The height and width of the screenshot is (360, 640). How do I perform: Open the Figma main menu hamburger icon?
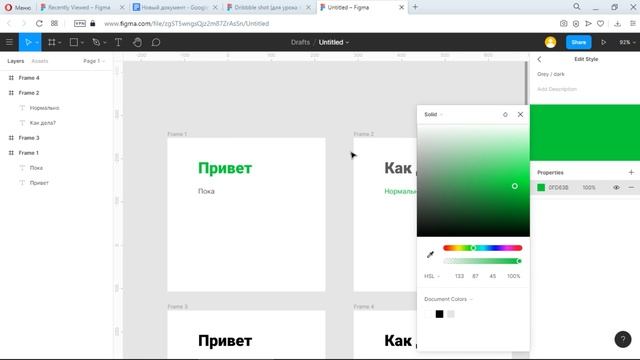click(9, 42)
